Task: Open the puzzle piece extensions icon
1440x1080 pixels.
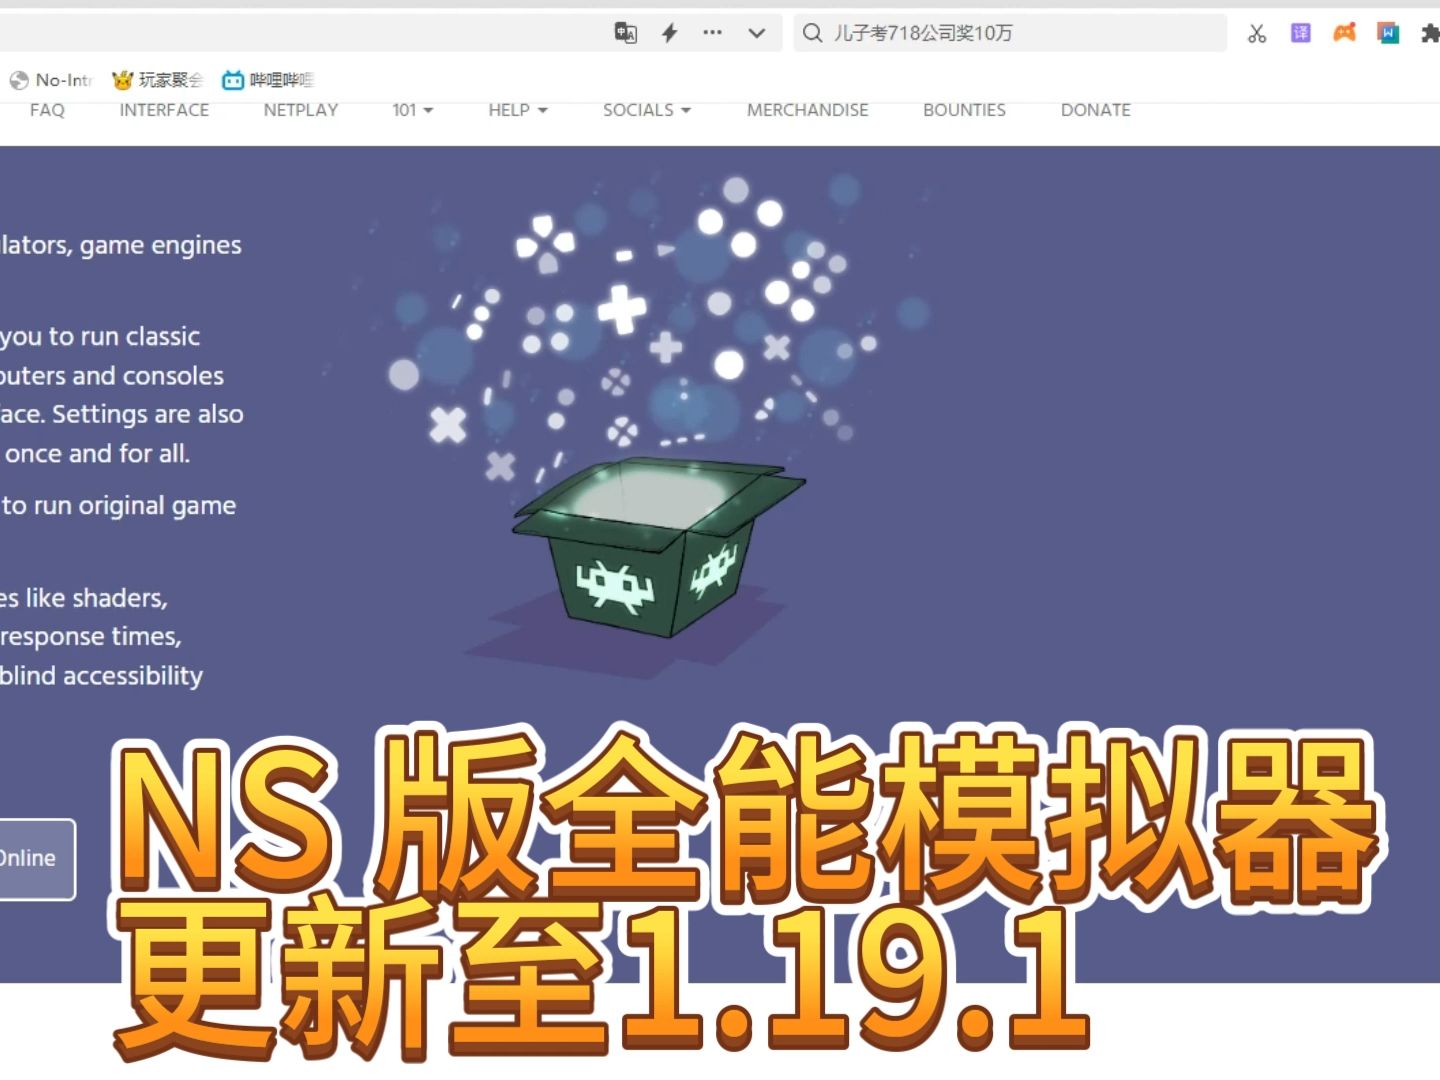Action: tap(1430, 33)
